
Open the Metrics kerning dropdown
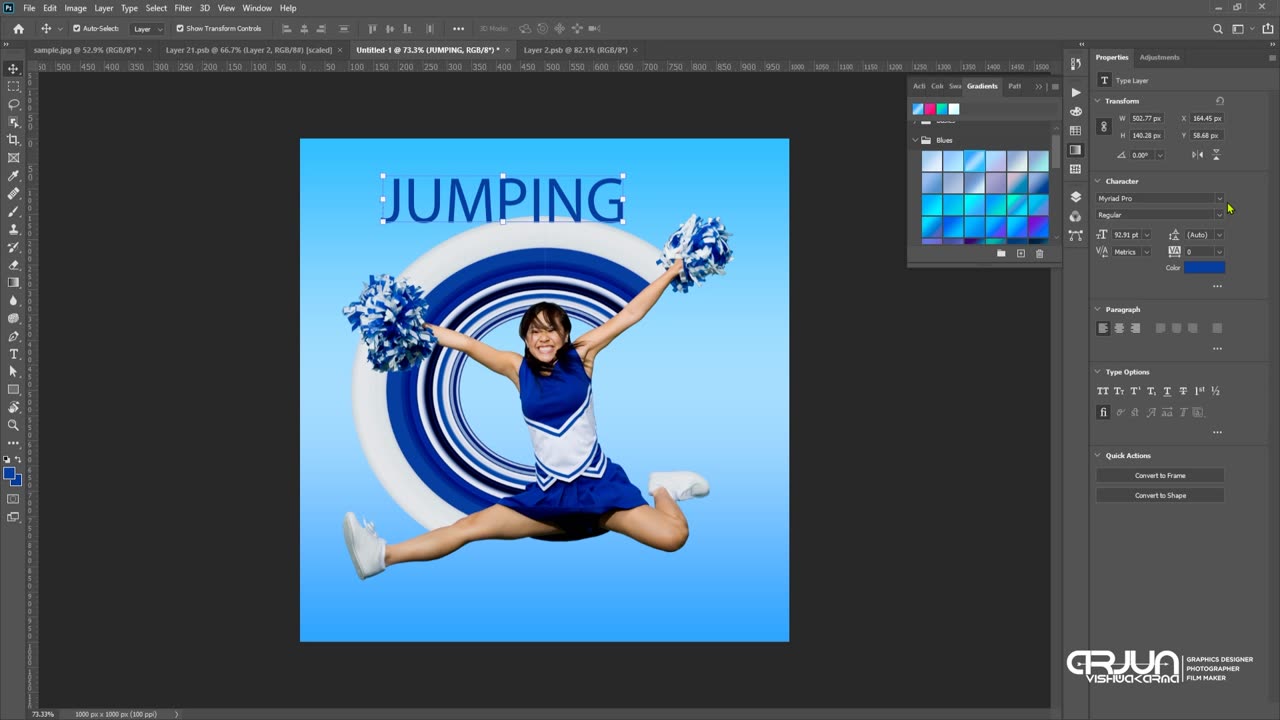pos(1146,252)
